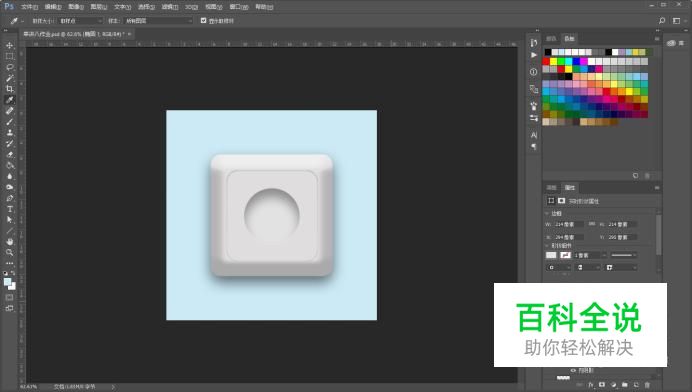This screenshot has height=392, width=692.
Task: Select the Brush tool
Action: tap(9, 121)
